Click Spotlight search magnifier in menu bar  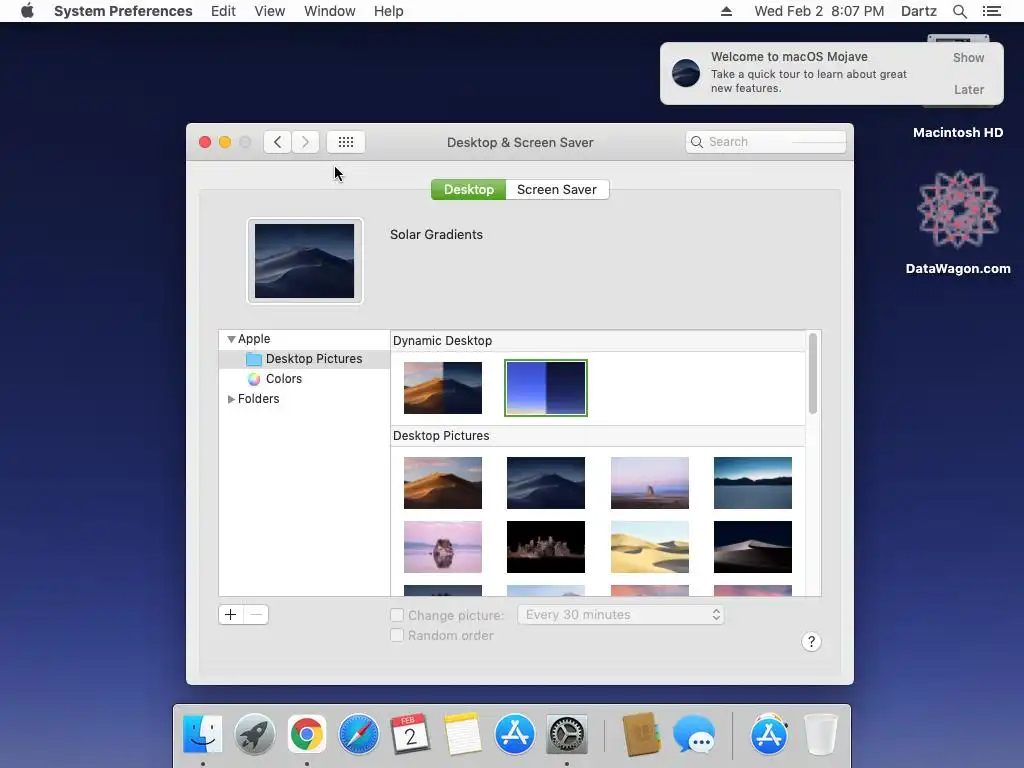coord(959,11)
